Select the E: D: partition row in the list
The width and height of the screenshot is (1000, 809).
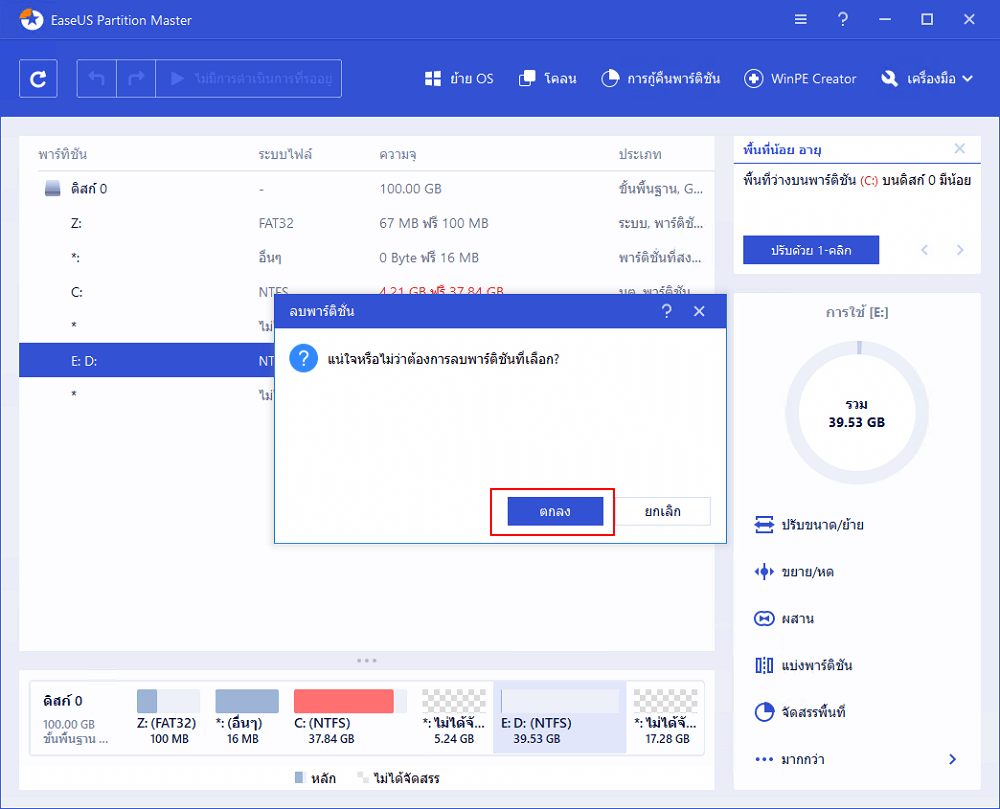click(x=147, y=360)
